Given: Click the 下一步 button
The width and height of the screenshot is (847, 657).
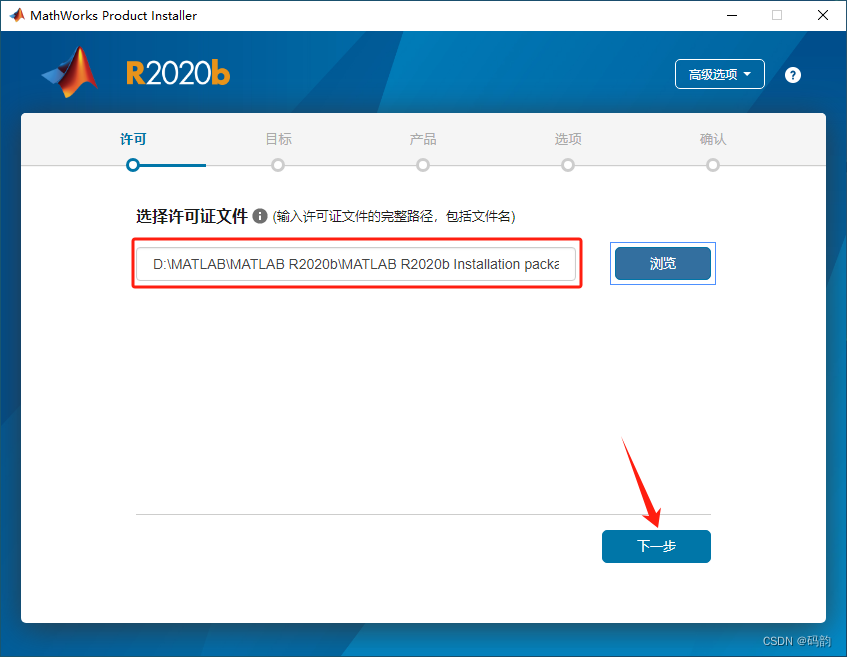Looking at the screenshot, I should tap(656, 546).
